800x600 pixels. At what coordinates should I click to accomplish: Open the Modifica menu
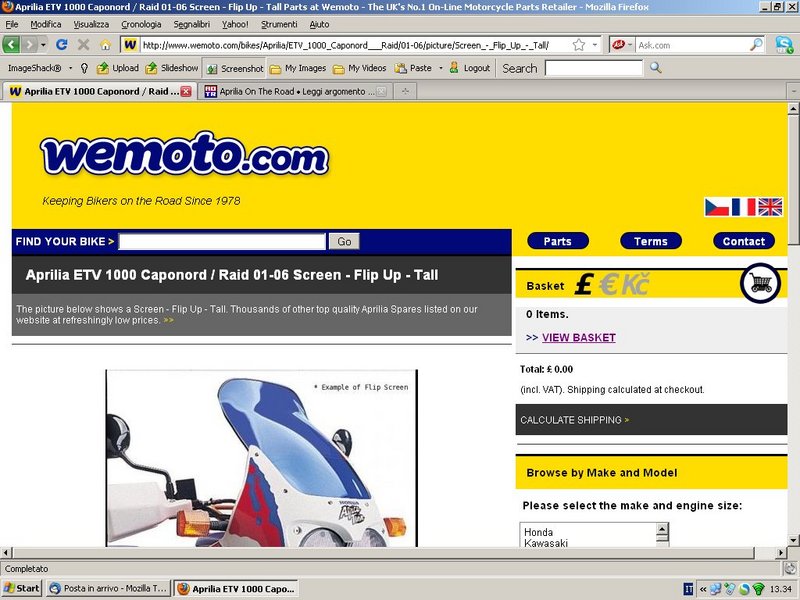[46, 24]
